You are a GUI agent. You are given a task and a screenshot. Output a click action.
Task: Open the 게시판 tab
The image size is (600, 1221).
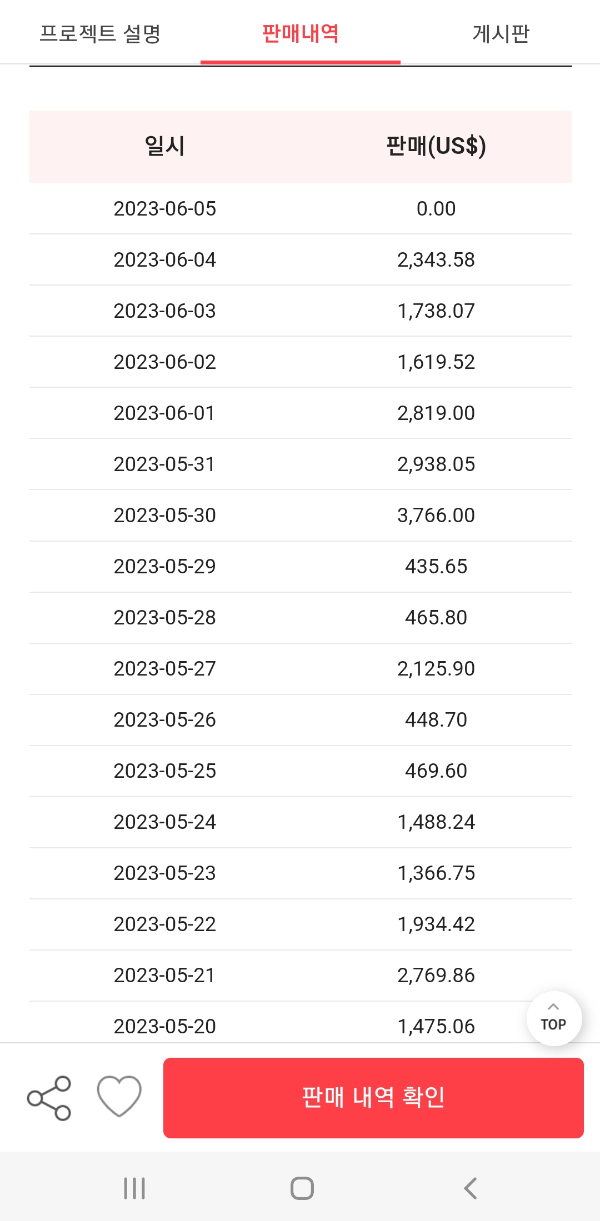[x=500, y=32]
